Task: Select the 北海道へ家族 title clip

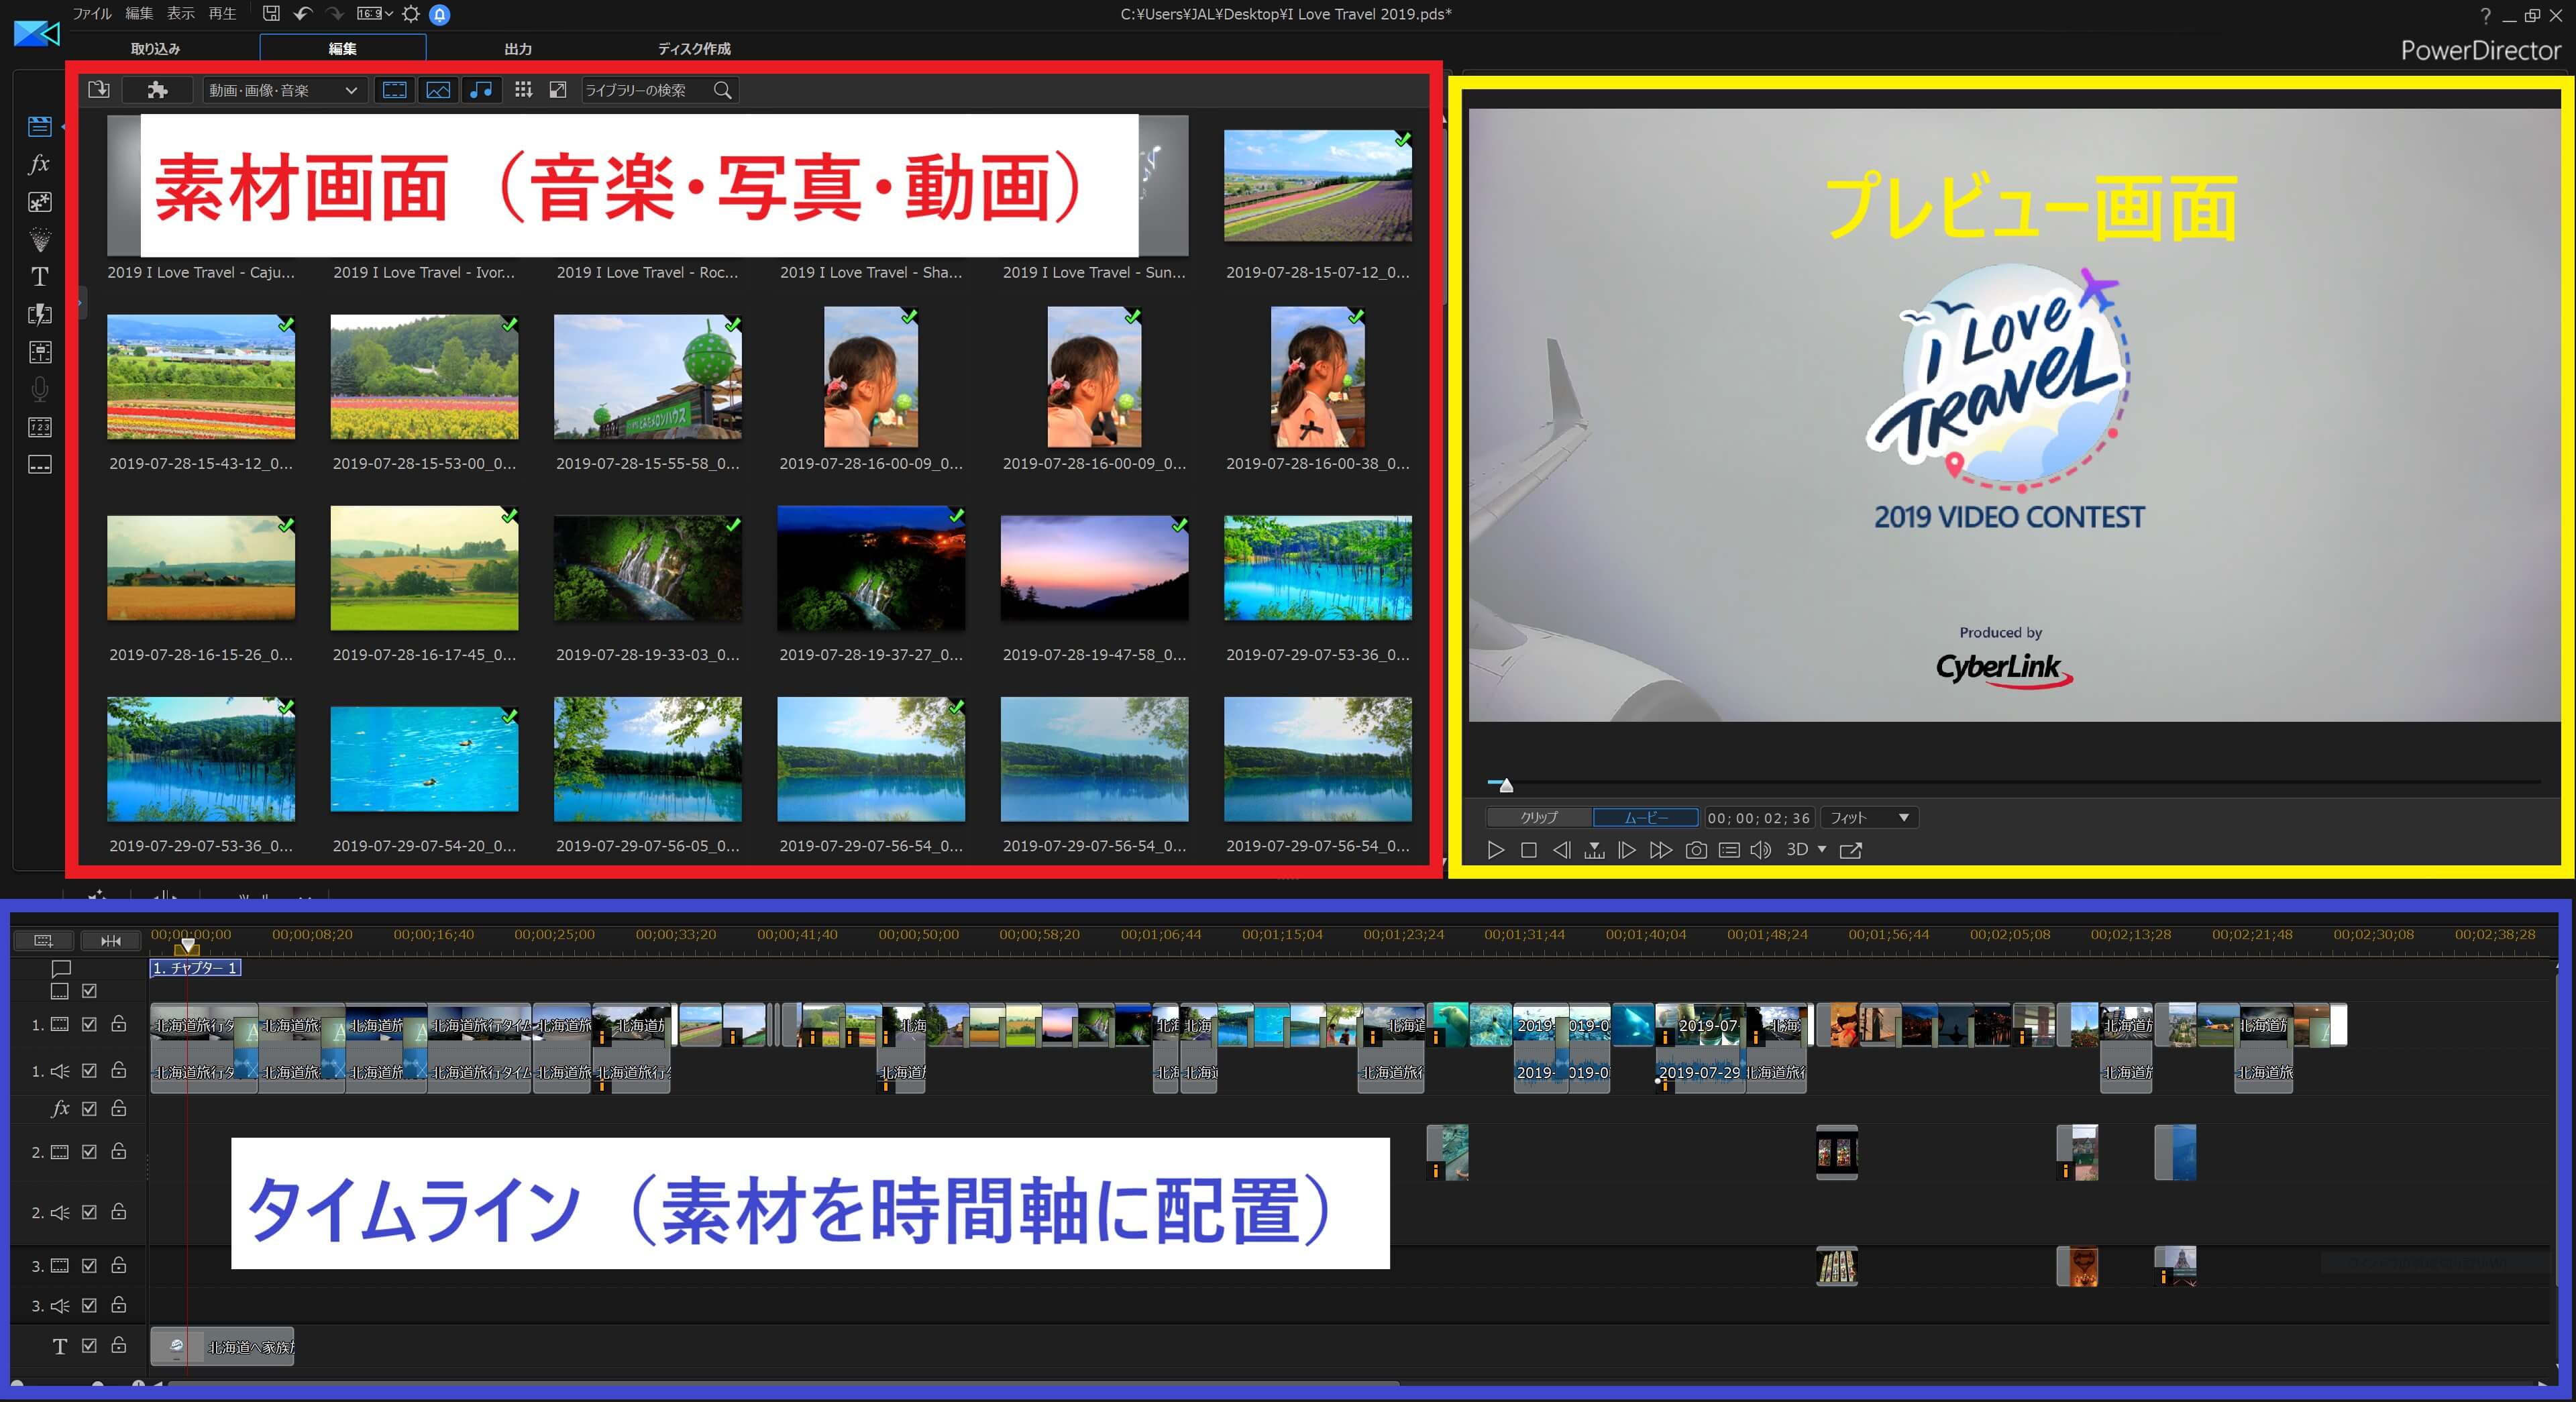Action: 222,1347
